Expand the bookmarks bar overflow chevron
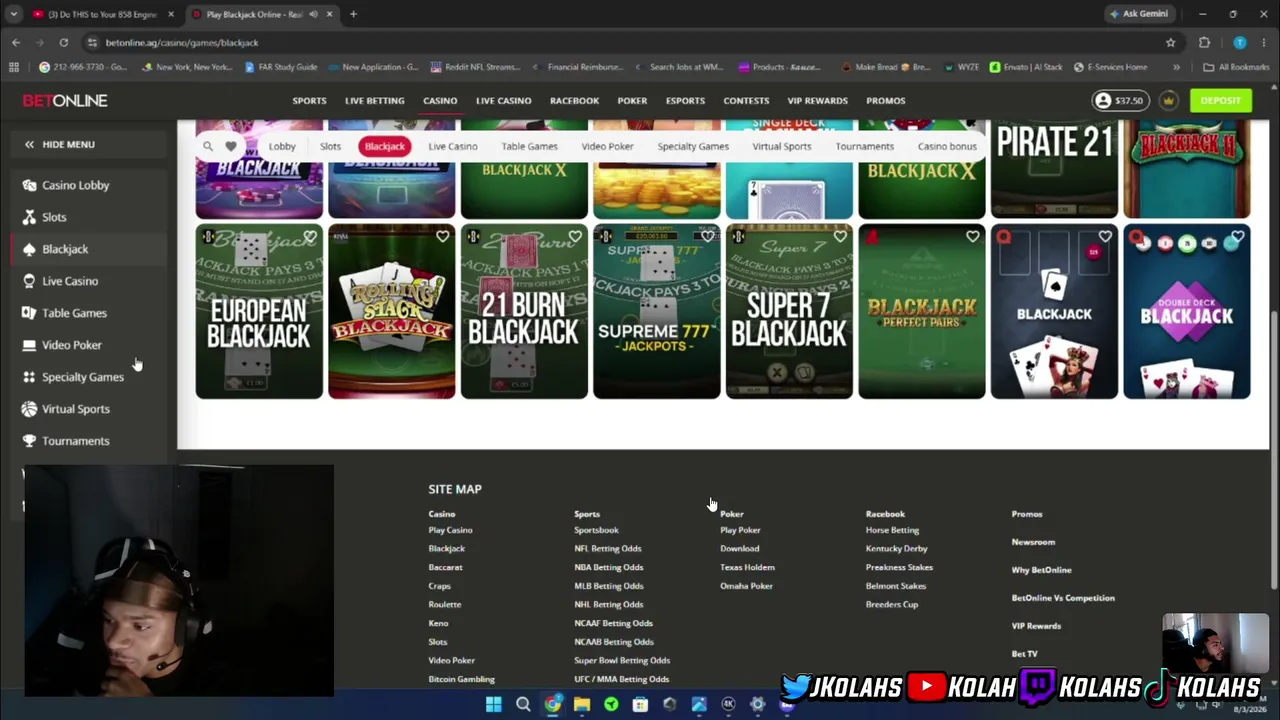Image resolution: width=1280 pixels, height=720 pixels. pyautogui.click(x=1176, y=67)
